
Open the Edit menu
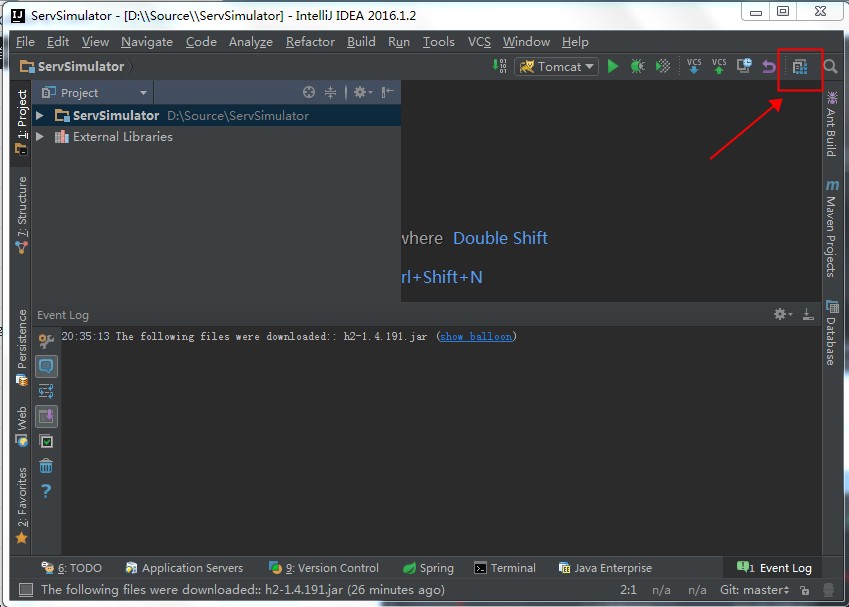click(57, 42)
